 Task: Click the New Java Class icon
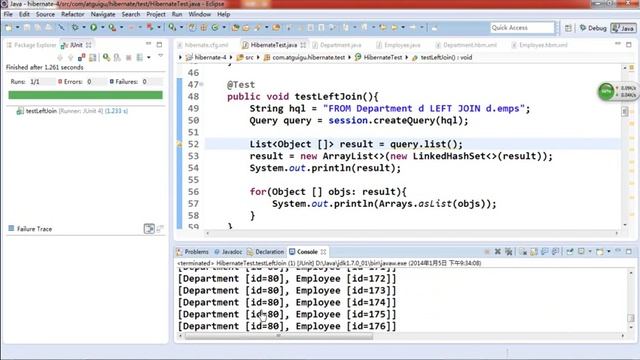214,27
